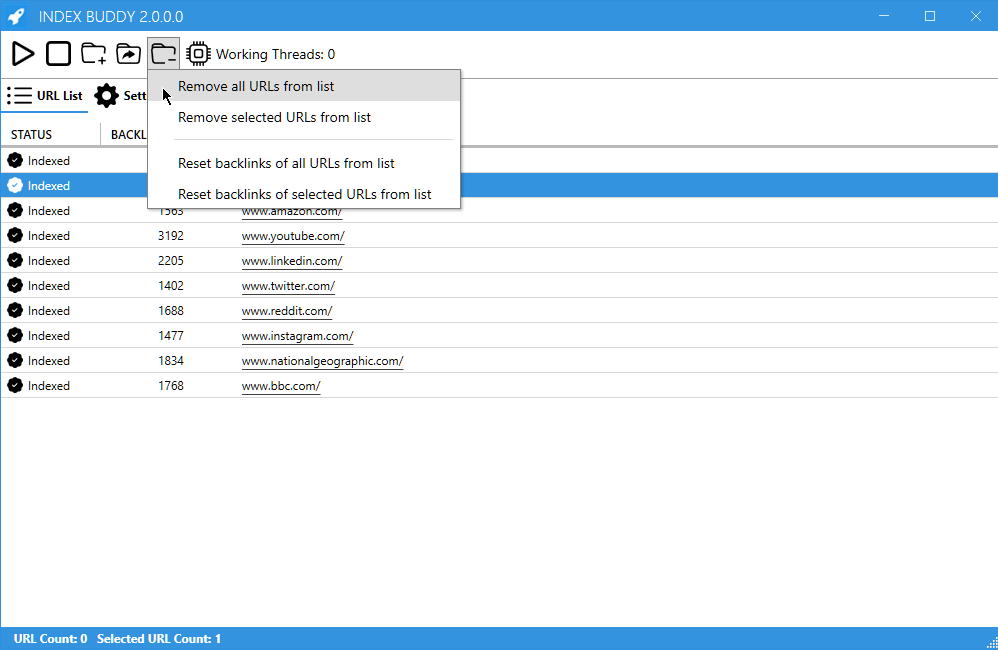
Task: Click the Working Threads CPU icon
Action: point(198,53)
